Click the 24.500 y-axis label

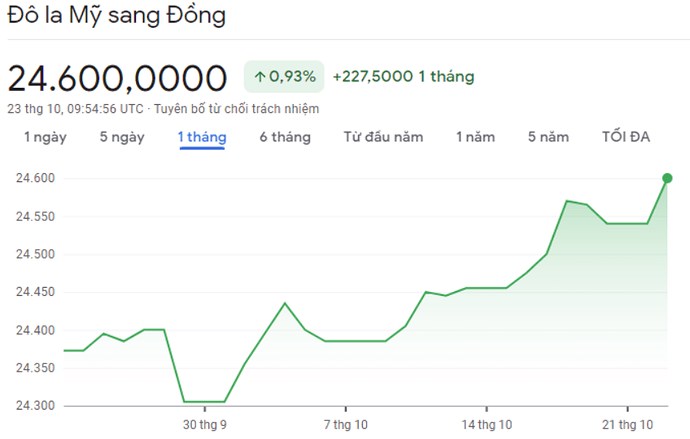35,254
